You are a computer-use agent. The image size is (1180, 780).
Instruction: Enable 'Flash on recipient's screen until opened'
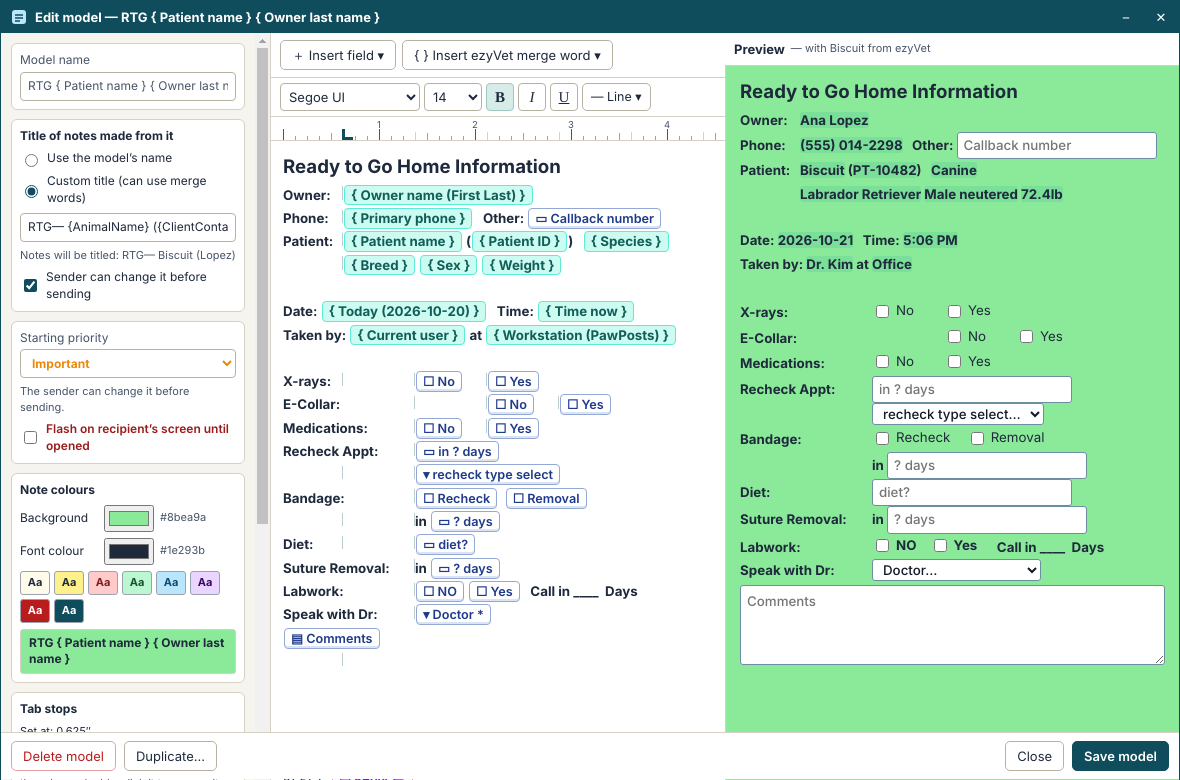[x=31, y=437]
